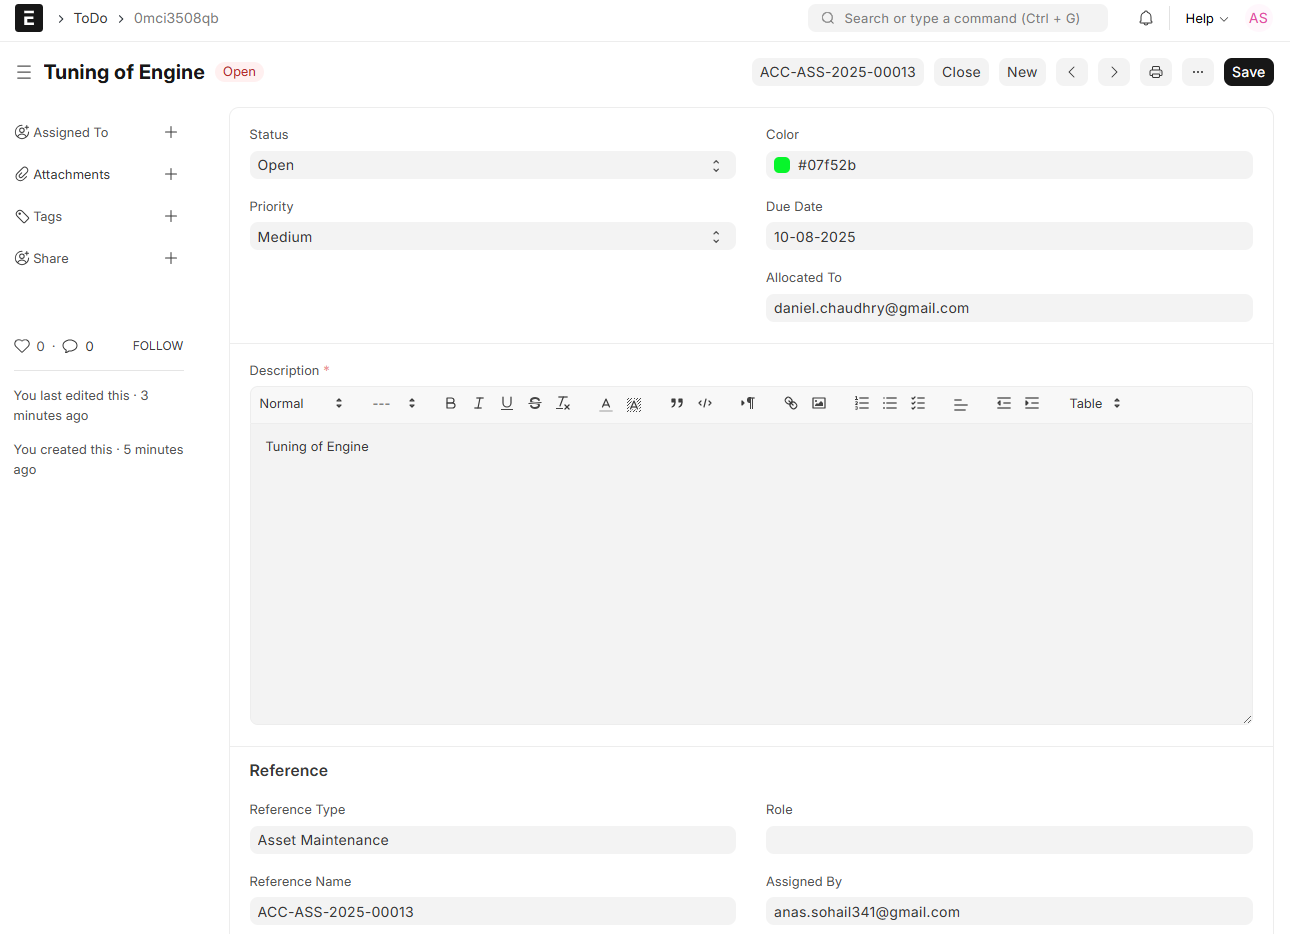Image resolution: width=1290 pixels, height=934 pixels.
Task: Click the blockquote icon in toolbar
Action: (x=677, y=403)
